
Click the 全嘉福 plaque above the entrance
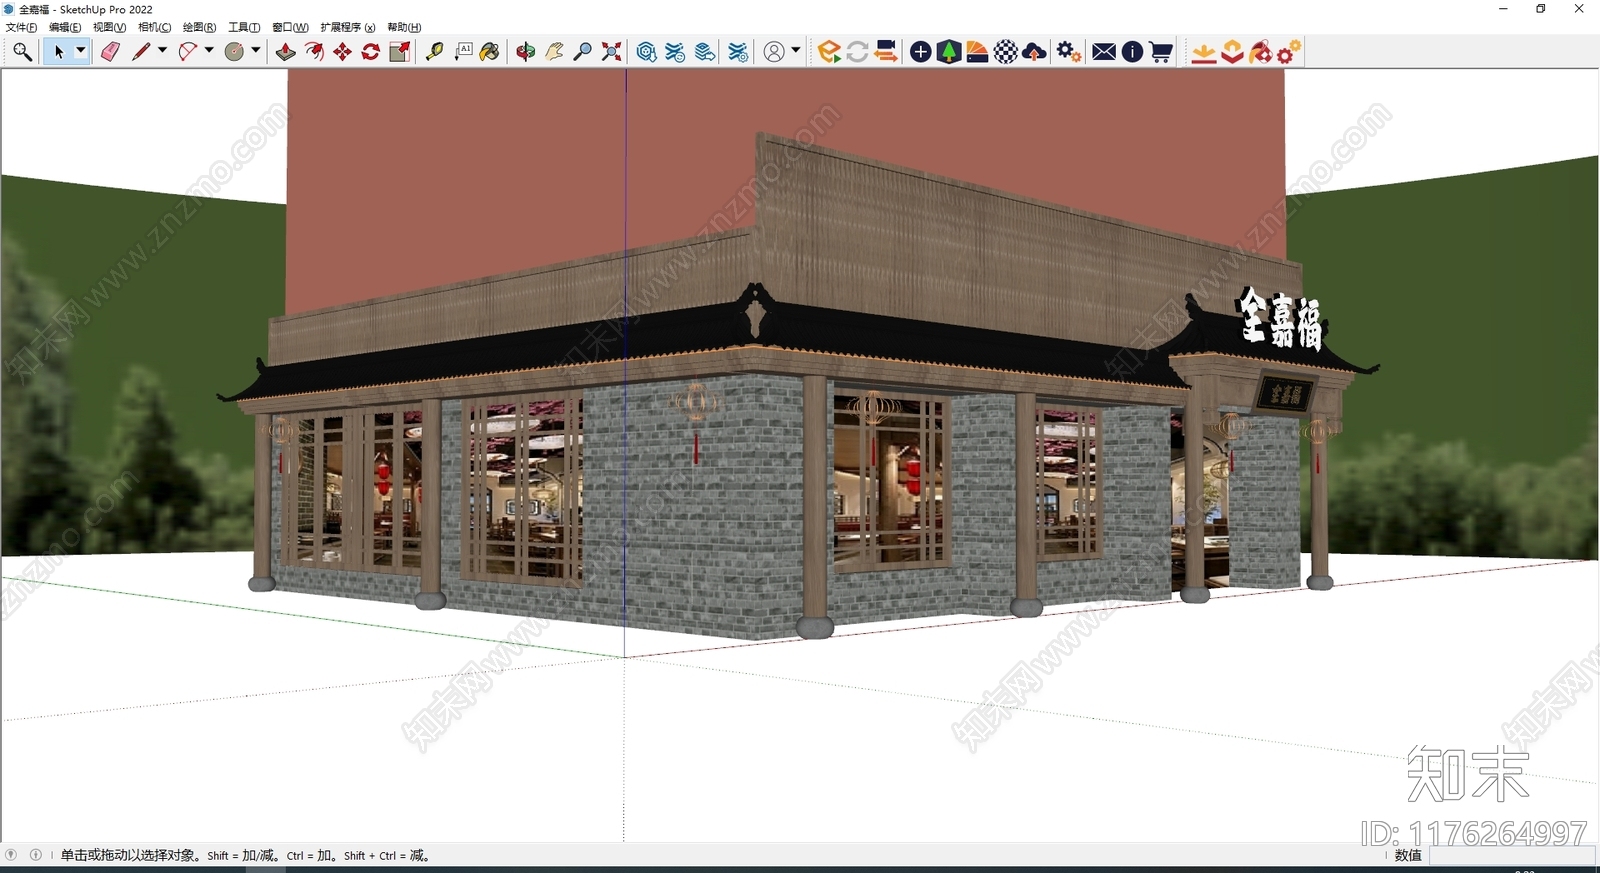pyautogui.click(x=1287, y=393)
